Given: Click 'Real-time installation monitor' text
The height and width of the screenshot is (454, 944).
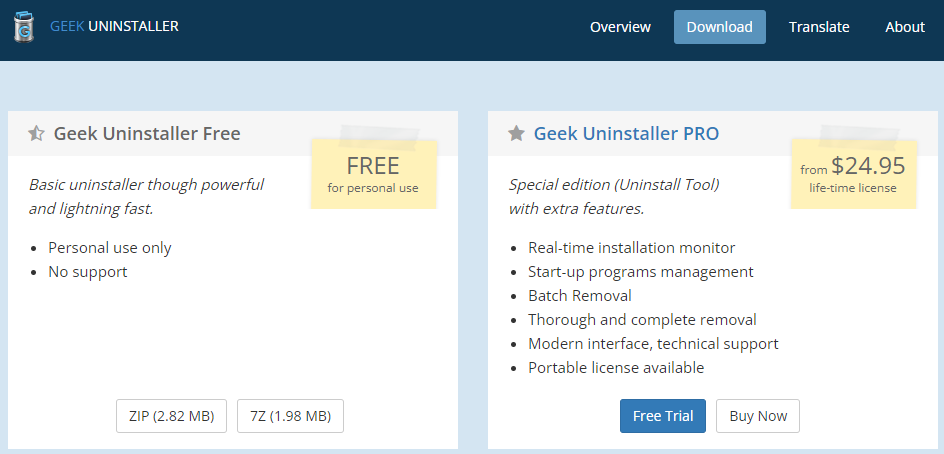Looking at the screenshot, I should point(632,247).
